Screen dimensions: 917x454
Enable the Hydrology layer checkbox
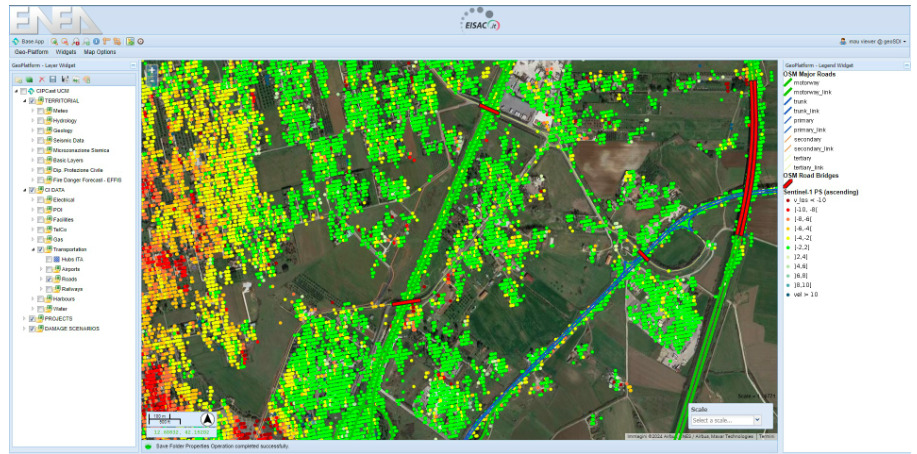click(41, 120)
